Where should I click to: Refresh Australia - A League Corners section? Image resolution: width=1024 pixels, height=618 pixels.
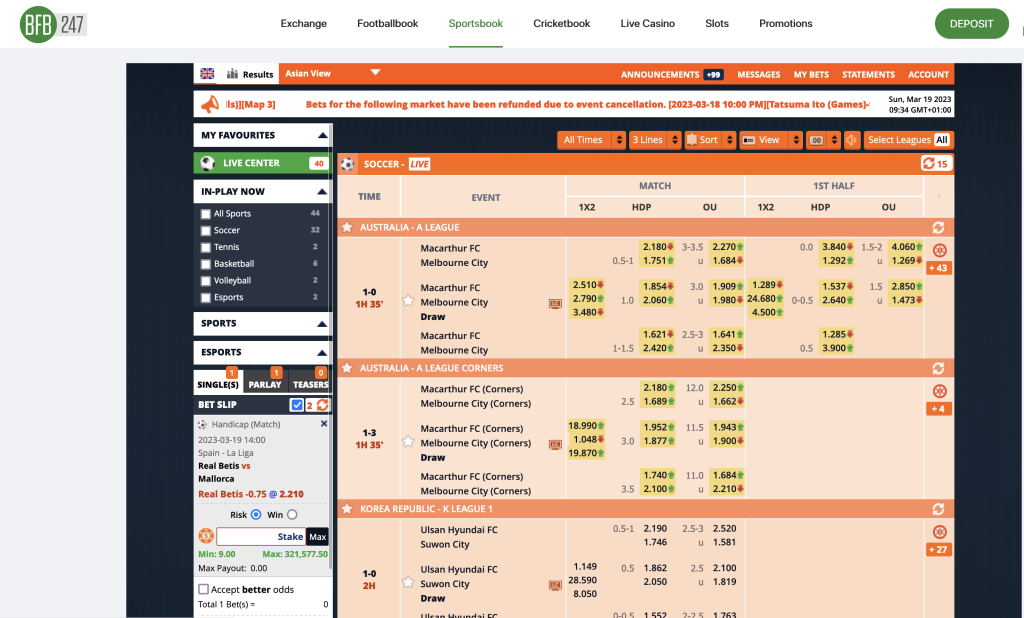pos(938,368)
